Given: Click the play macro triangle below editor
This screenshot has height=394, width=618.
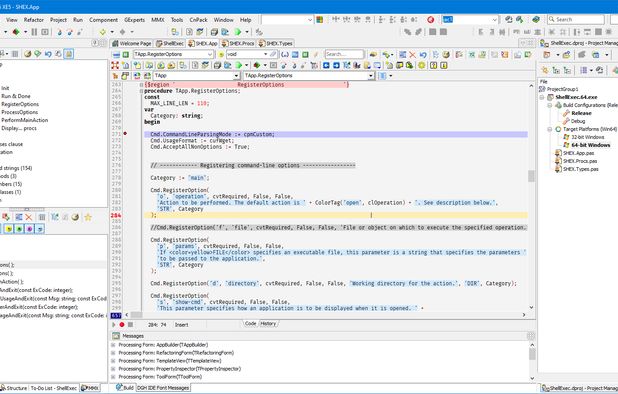Looking at the screenshot, I should pos(114,325).
